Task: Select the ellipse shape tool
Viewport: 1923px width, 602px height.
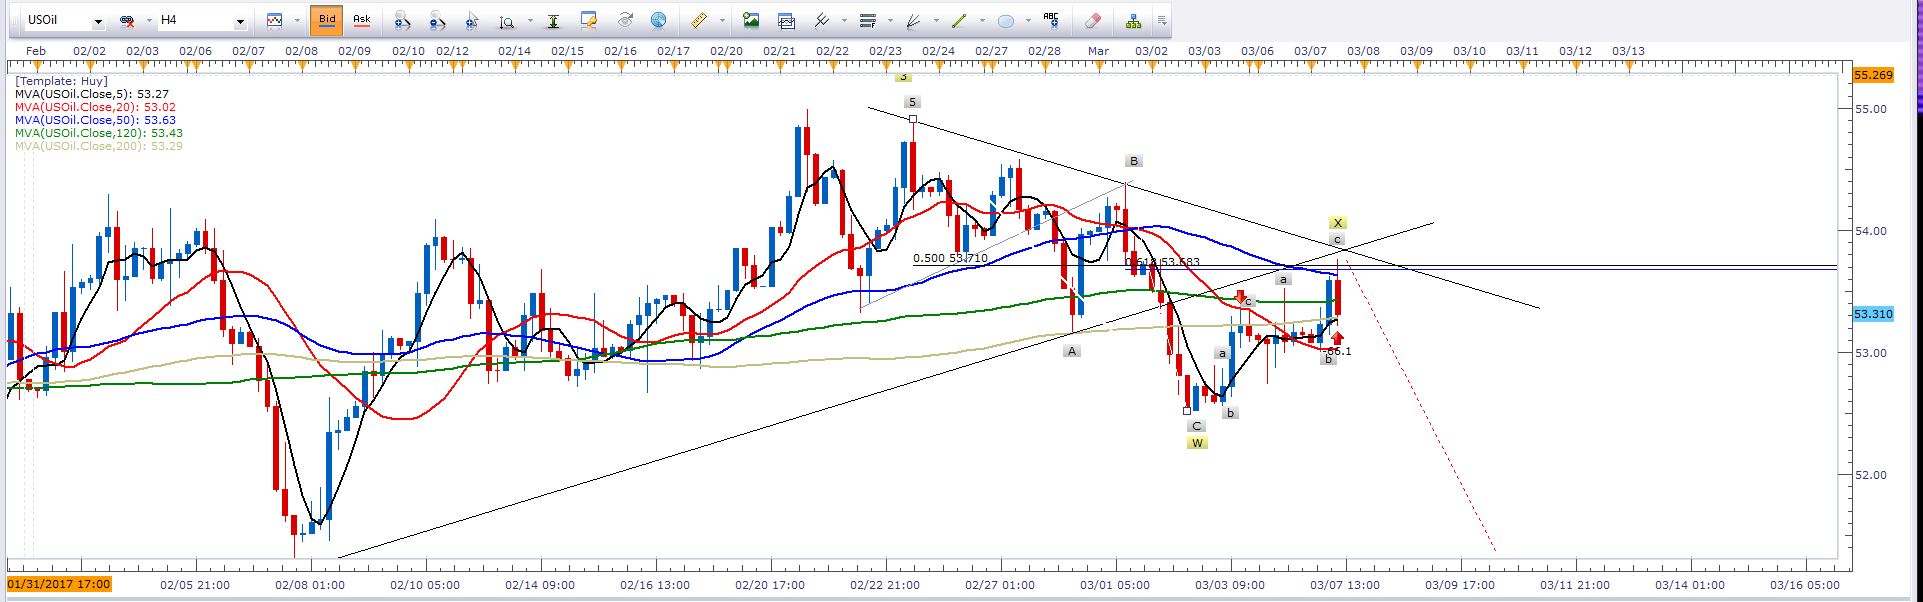Action: coord(1006,20)
